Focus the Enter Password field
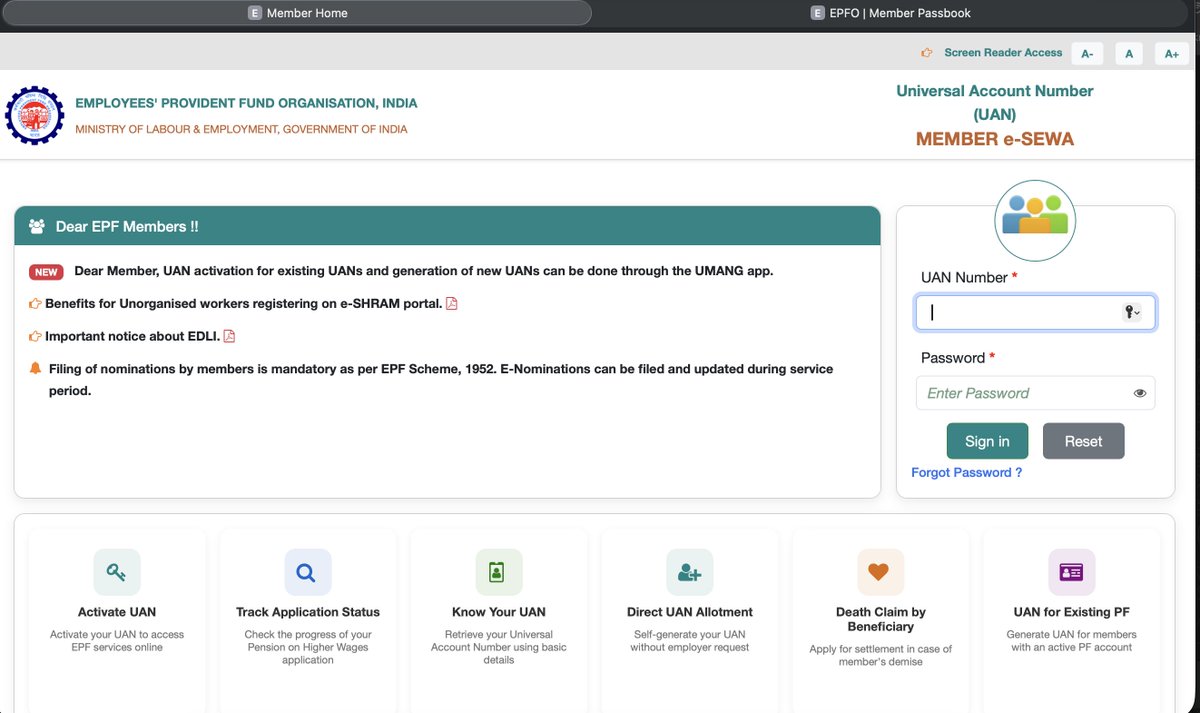The height and width of the screenshot is (713, 1200). (x=1035, y=393)
